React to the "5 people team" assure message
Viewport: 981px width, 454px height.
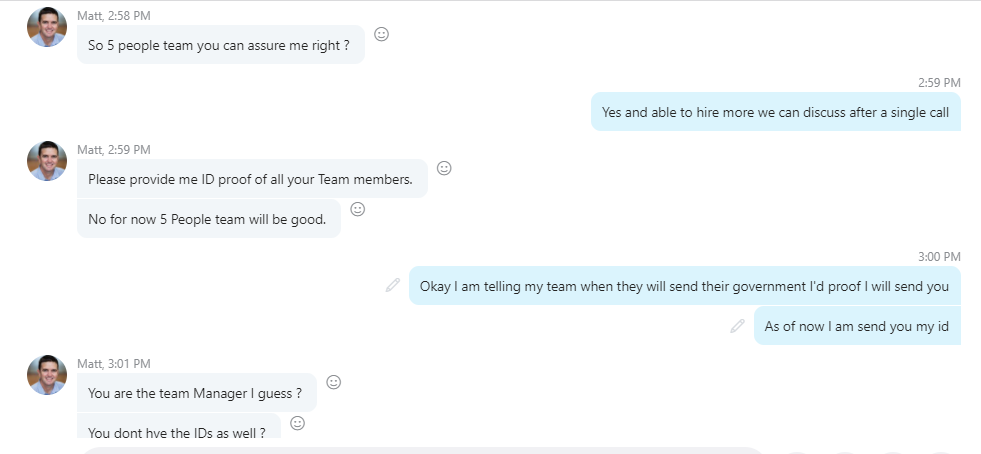click(x=382, y=34)
